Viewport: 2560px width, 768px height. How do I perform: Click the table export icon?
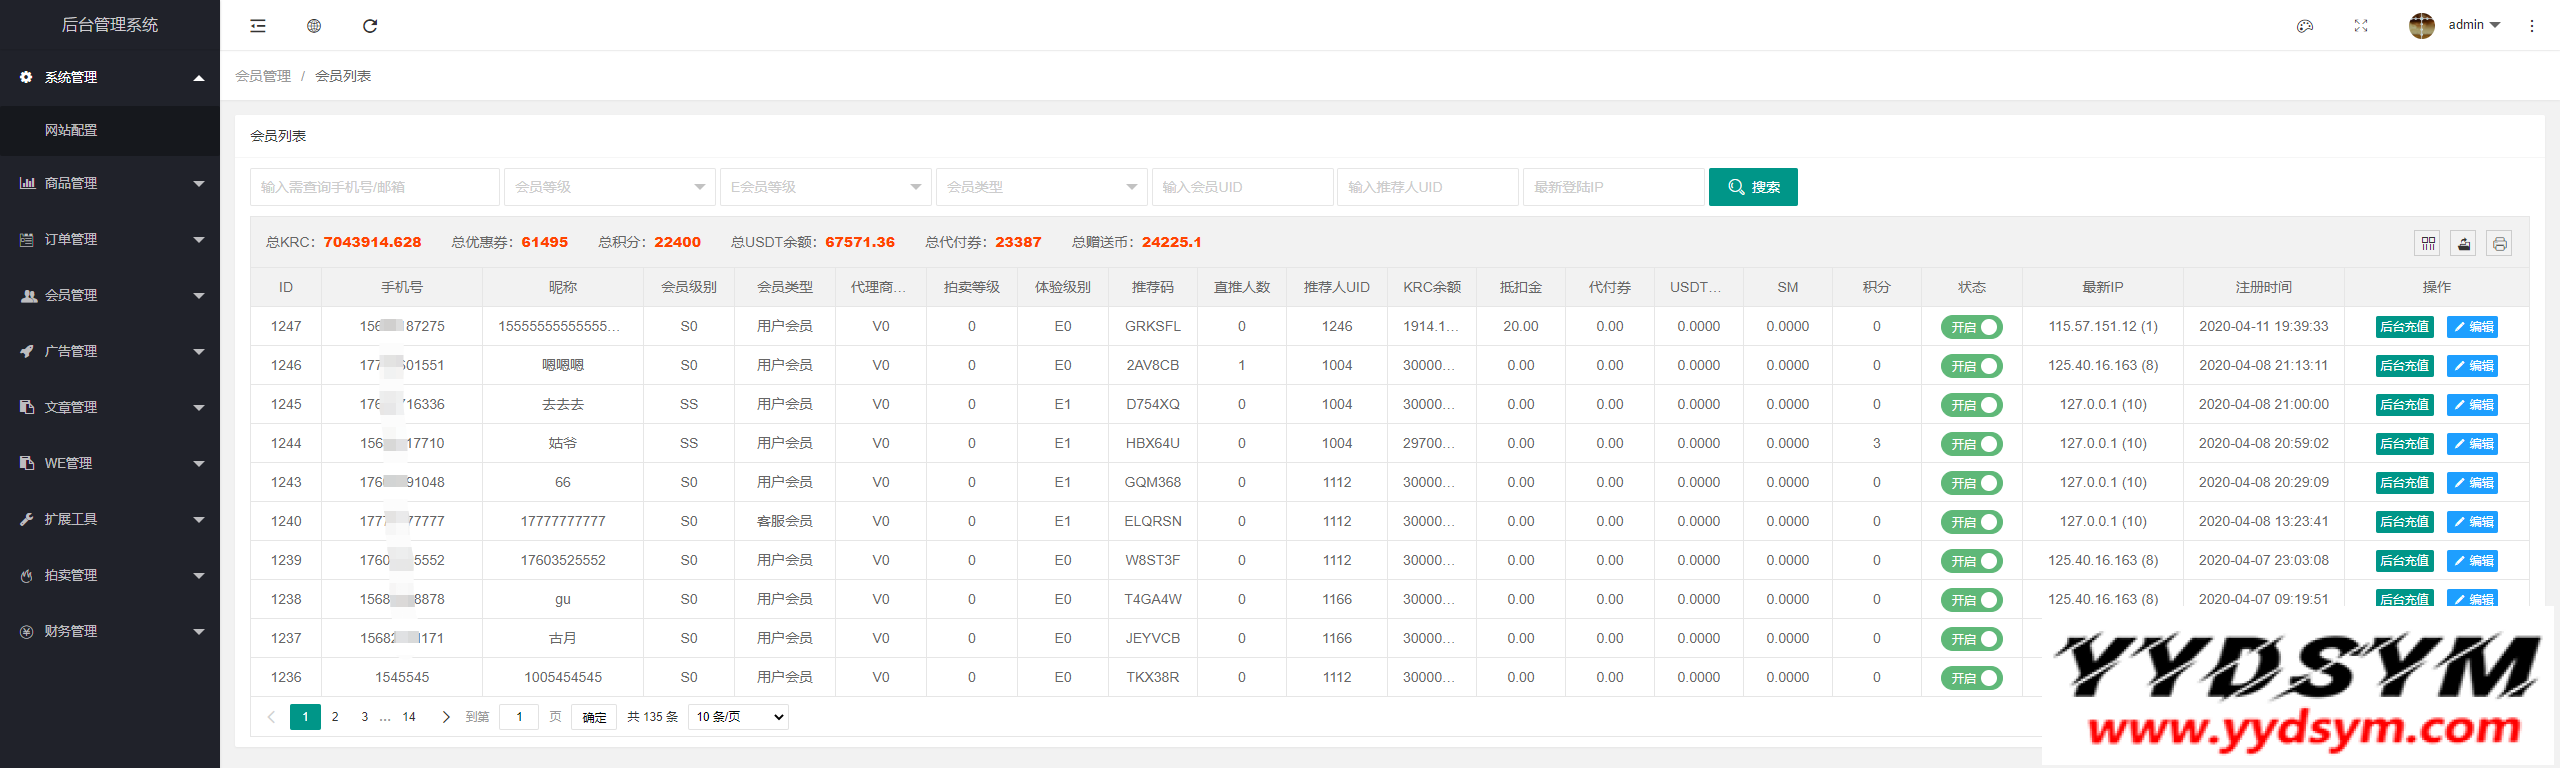pyautogui.click(x=2464, y=243)
